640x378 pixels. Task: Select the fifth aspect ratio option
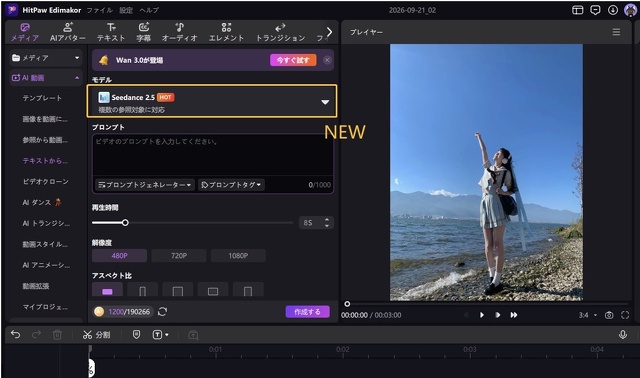248,289
